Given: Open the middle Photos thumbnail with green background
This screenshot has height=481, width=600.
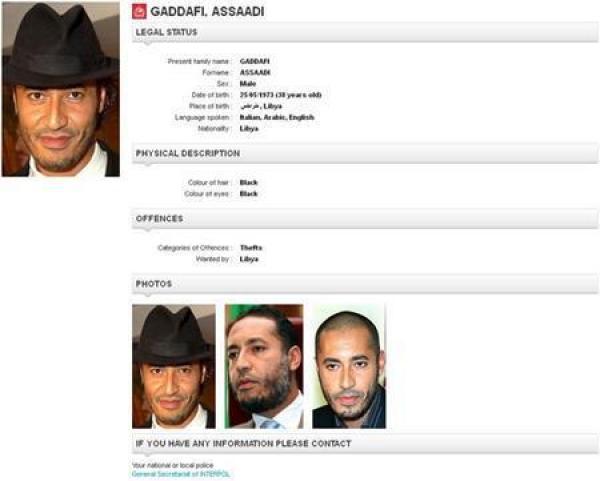Looking at the screenshot, I should 264,366.
